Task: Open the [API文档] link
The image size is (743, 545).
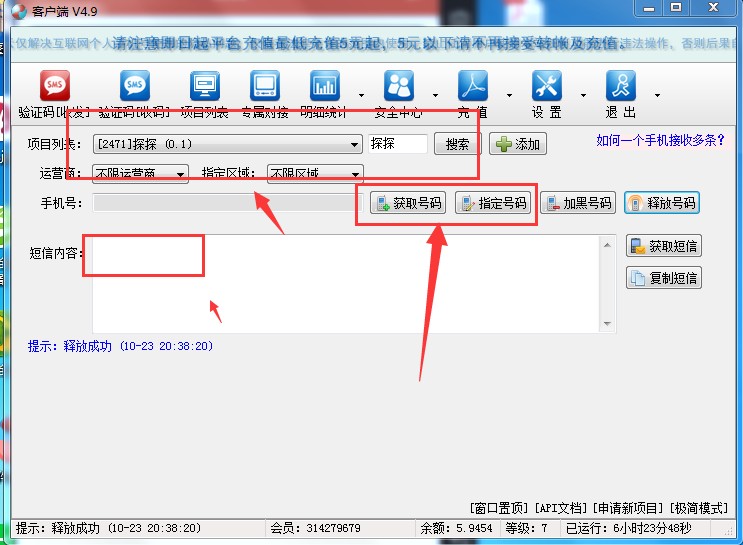Action: click(x=561, y=508)
